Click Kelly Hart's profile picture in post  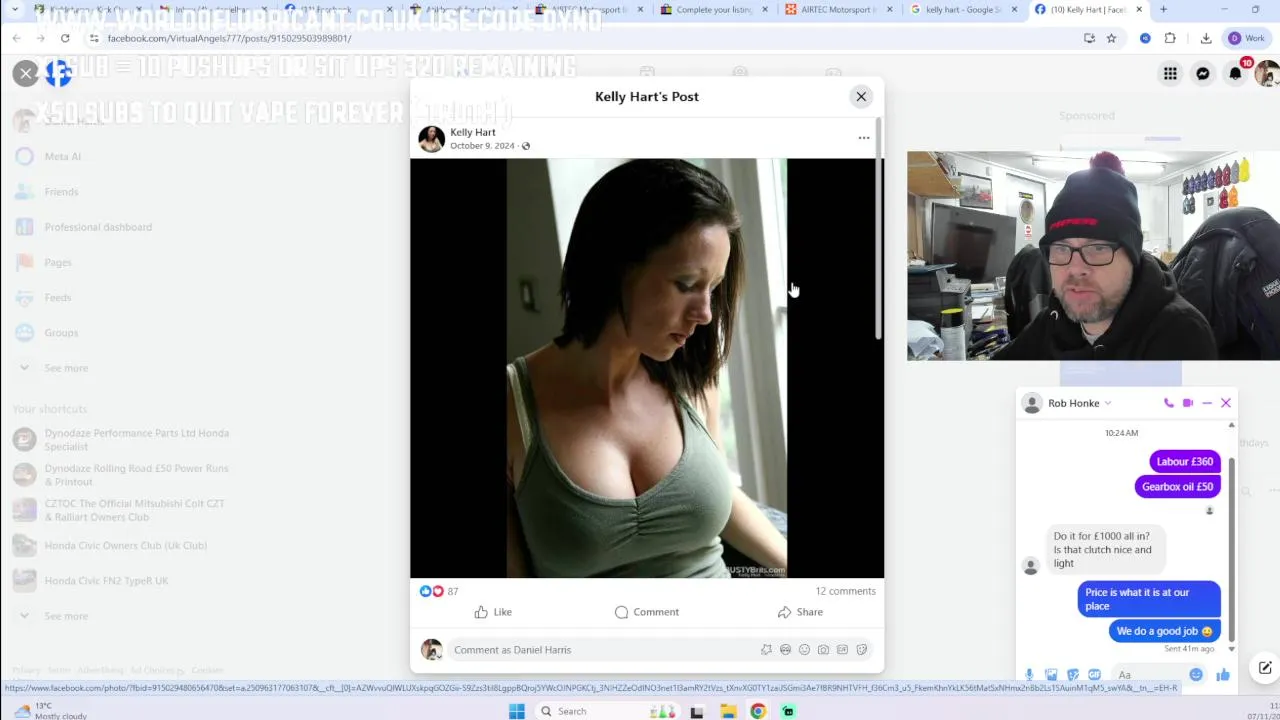tap(431, 139)
